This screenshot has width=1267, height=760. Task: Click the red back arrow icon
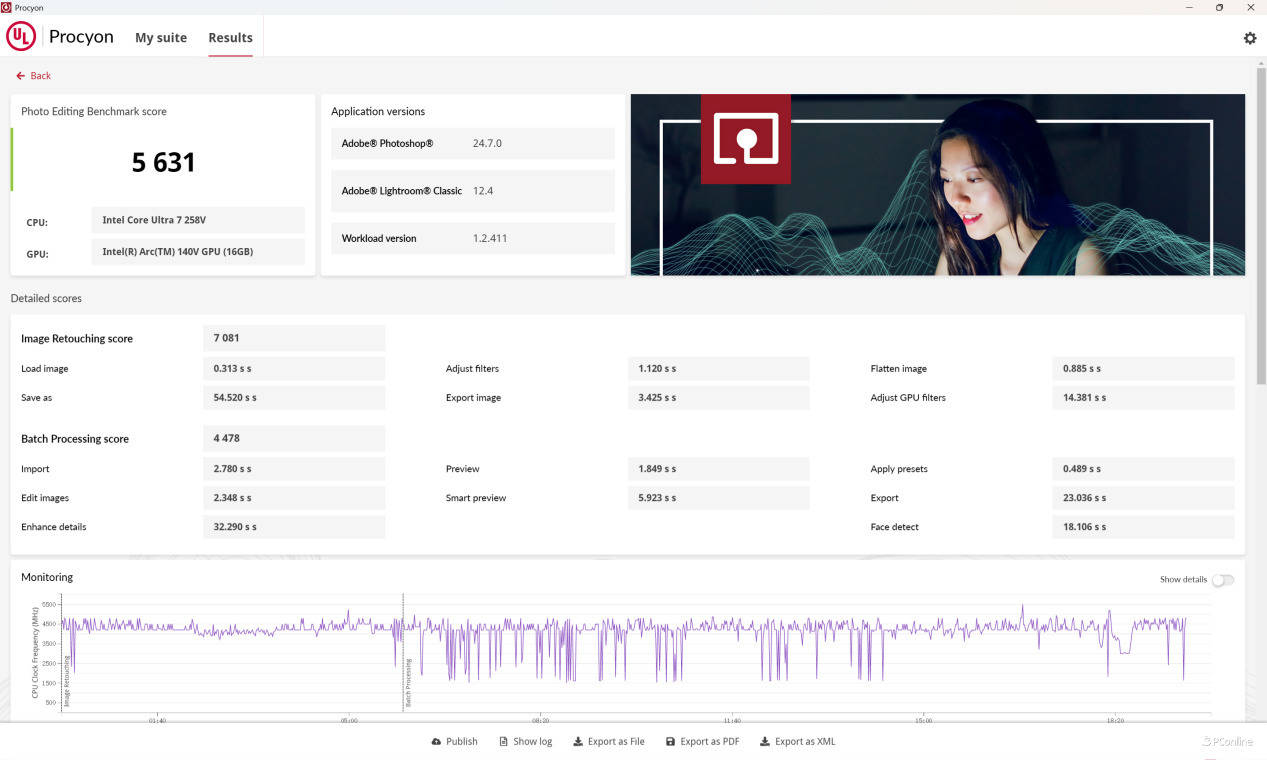click(20, 76)
